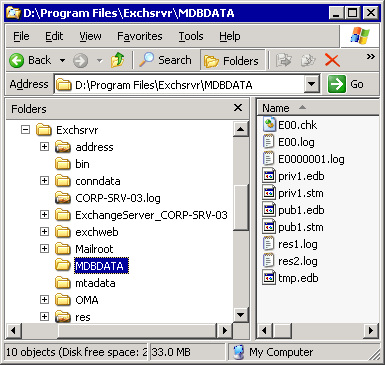Click the title bar folder icon

(13, 13)
